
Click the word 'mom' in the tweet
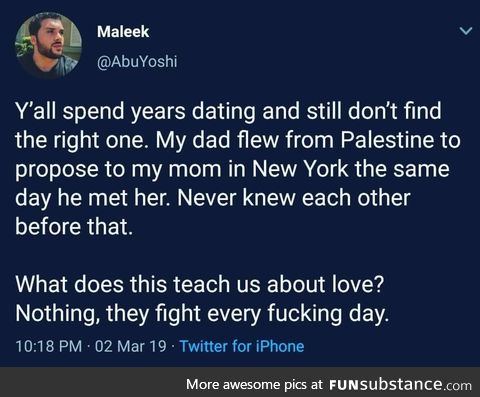click(x=195, y=169)
